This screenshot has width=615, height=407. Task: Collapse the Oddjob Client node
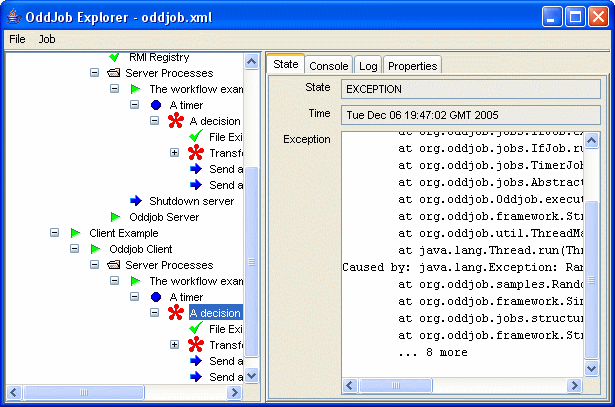[75, 249]
